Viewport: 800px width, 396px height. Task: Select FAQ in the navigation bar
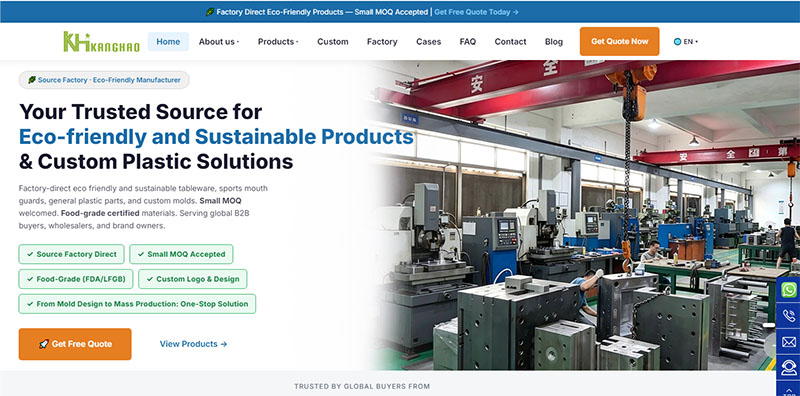468,42
